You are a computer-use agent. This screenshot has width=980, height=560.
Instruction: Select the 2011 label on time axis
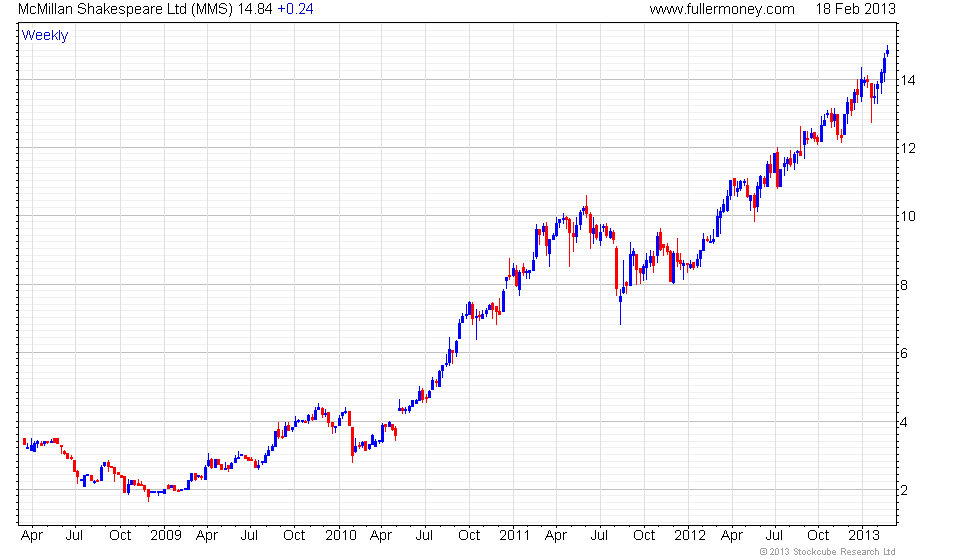pyautogui.click(x=514, y=536)
